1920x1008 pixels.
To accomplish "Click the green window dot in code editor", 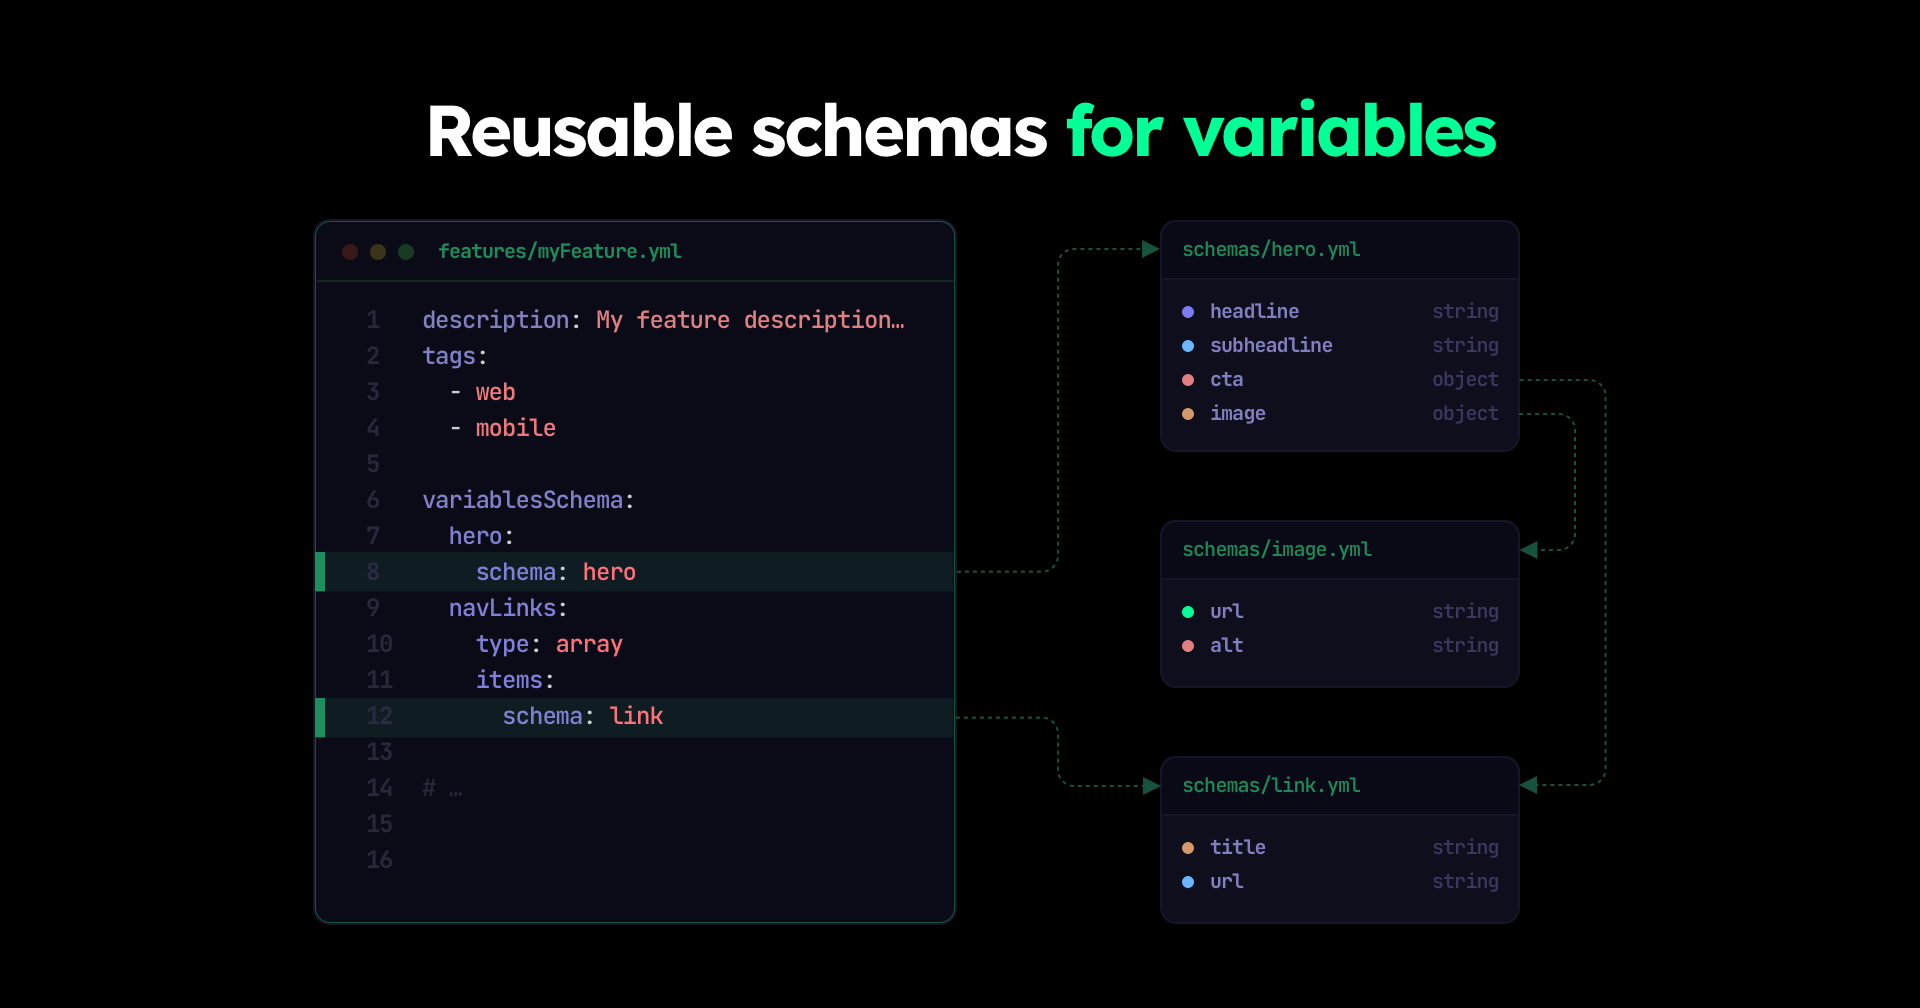I will [406, 252].
